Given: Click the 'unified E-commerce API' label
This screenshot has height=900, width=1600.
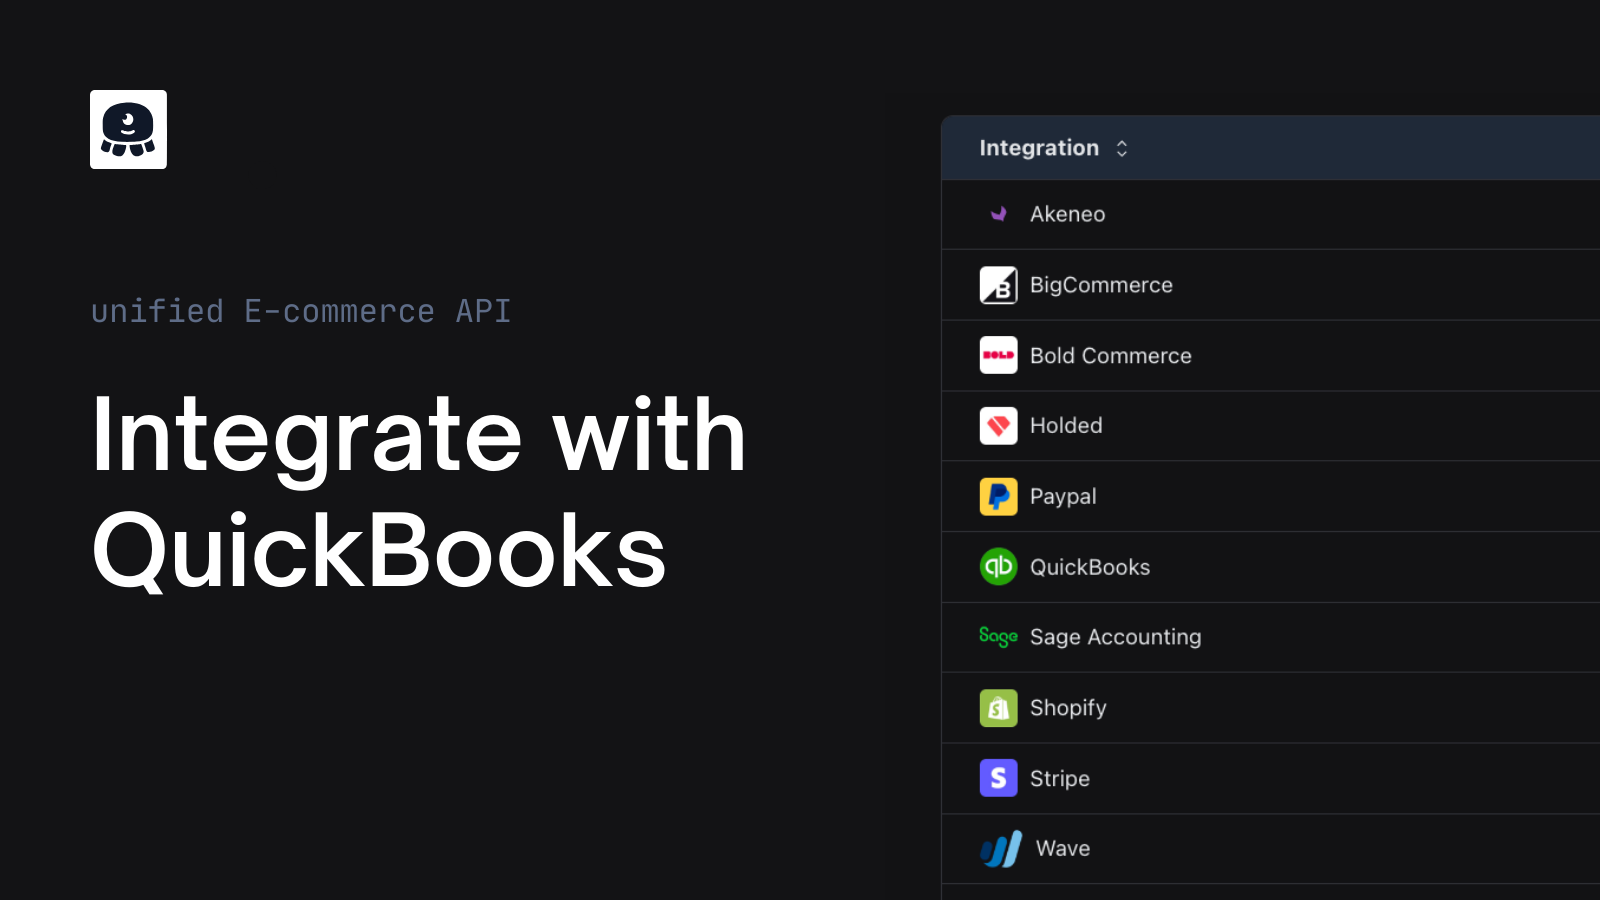Looking at the screenshot, I should coord(300,311).
